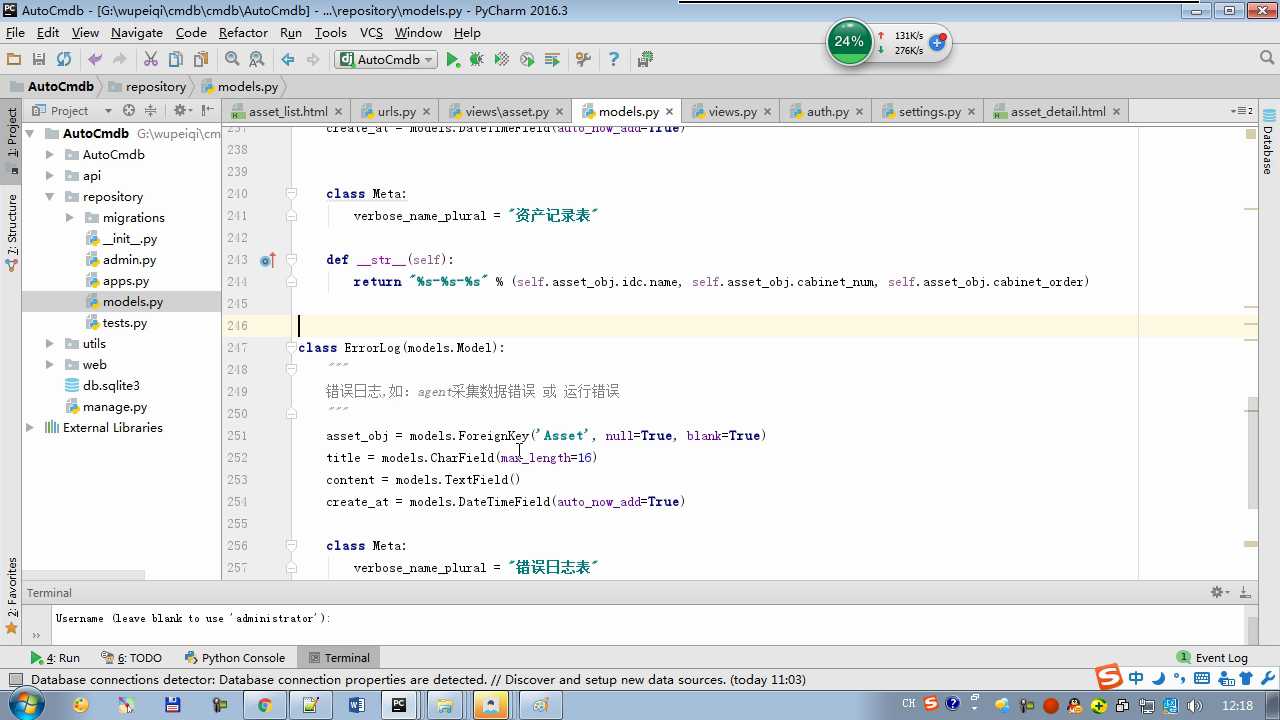This screenshot has width=1280, height=720.
Task: Show the hidden editor tabs list
Action: click(x=1240, y=111)
